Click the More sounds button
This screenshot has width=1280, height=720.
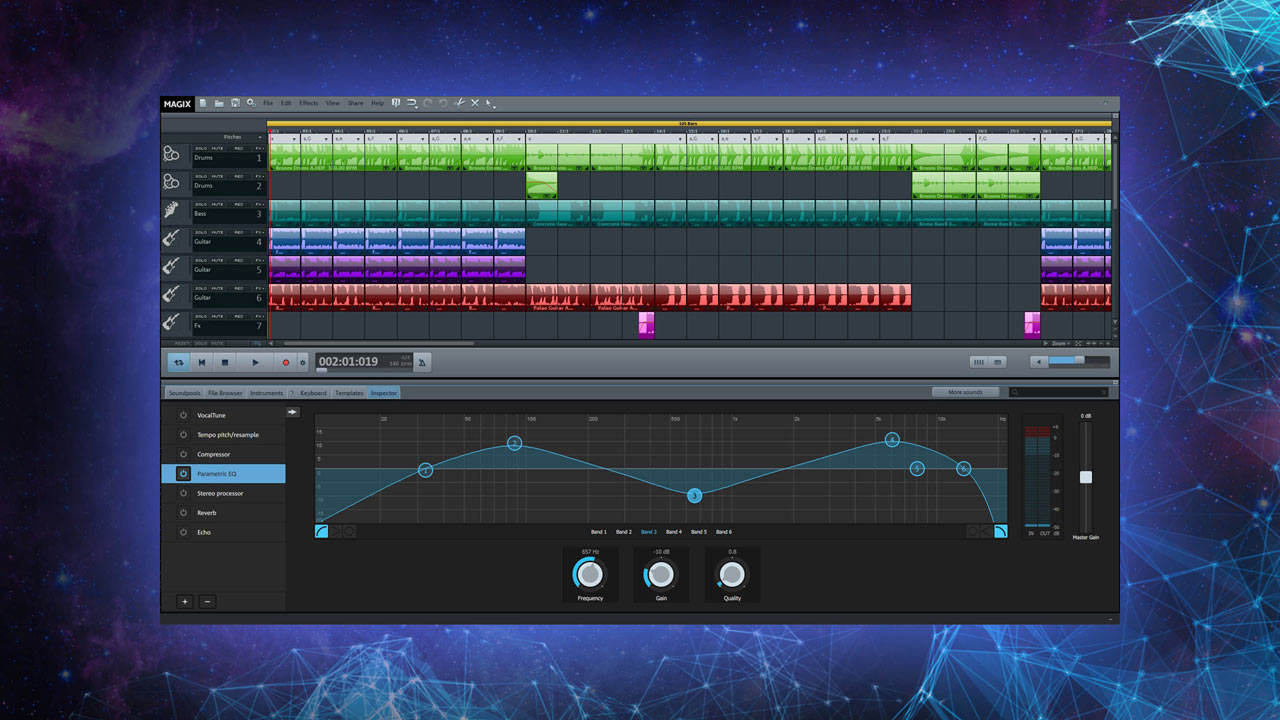[964, 392]
